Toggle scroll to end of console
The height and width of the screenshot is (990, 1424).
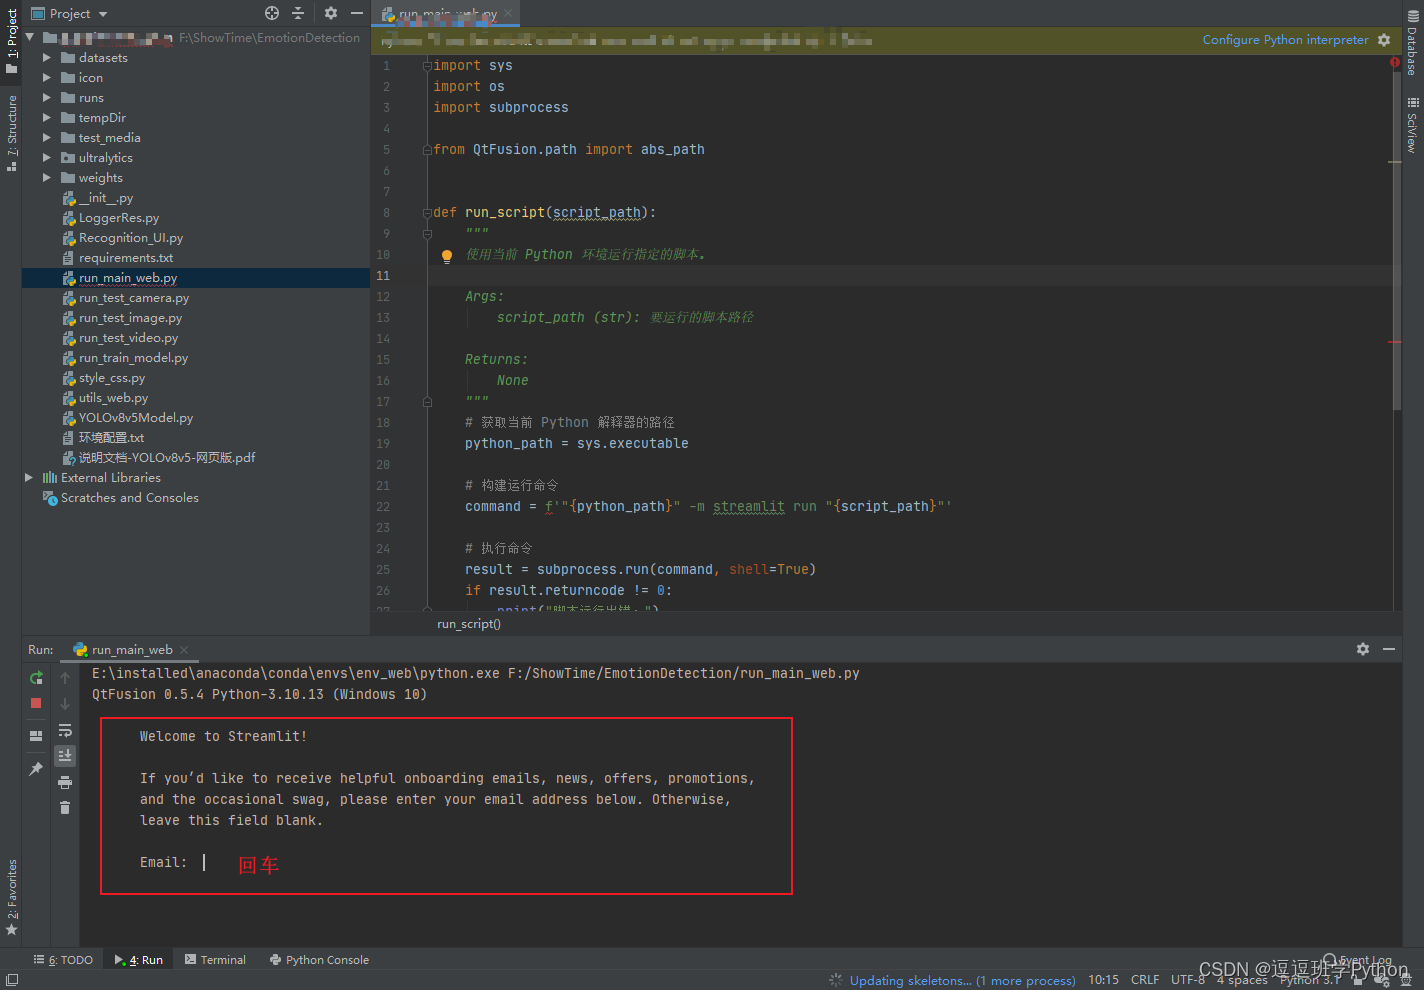point(65,755)
